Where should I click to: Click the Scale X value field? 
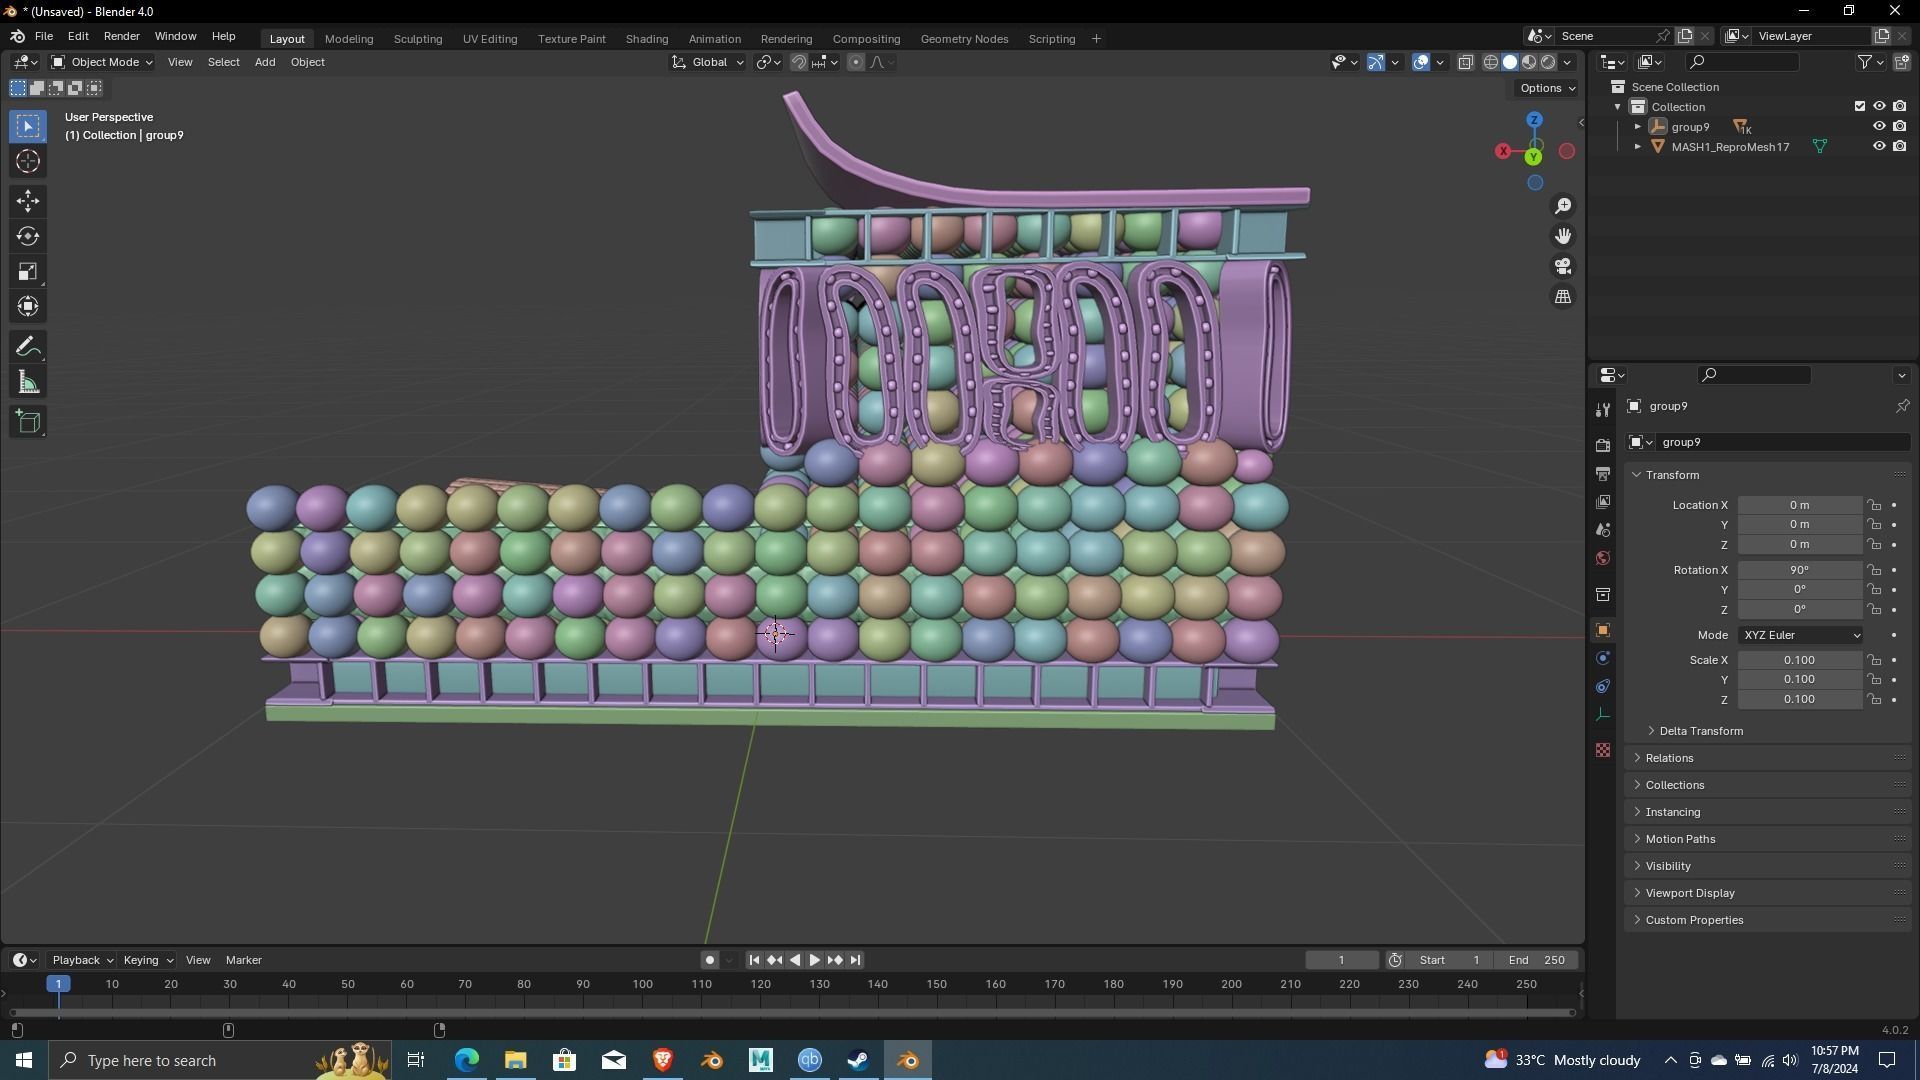(1798, 660)
